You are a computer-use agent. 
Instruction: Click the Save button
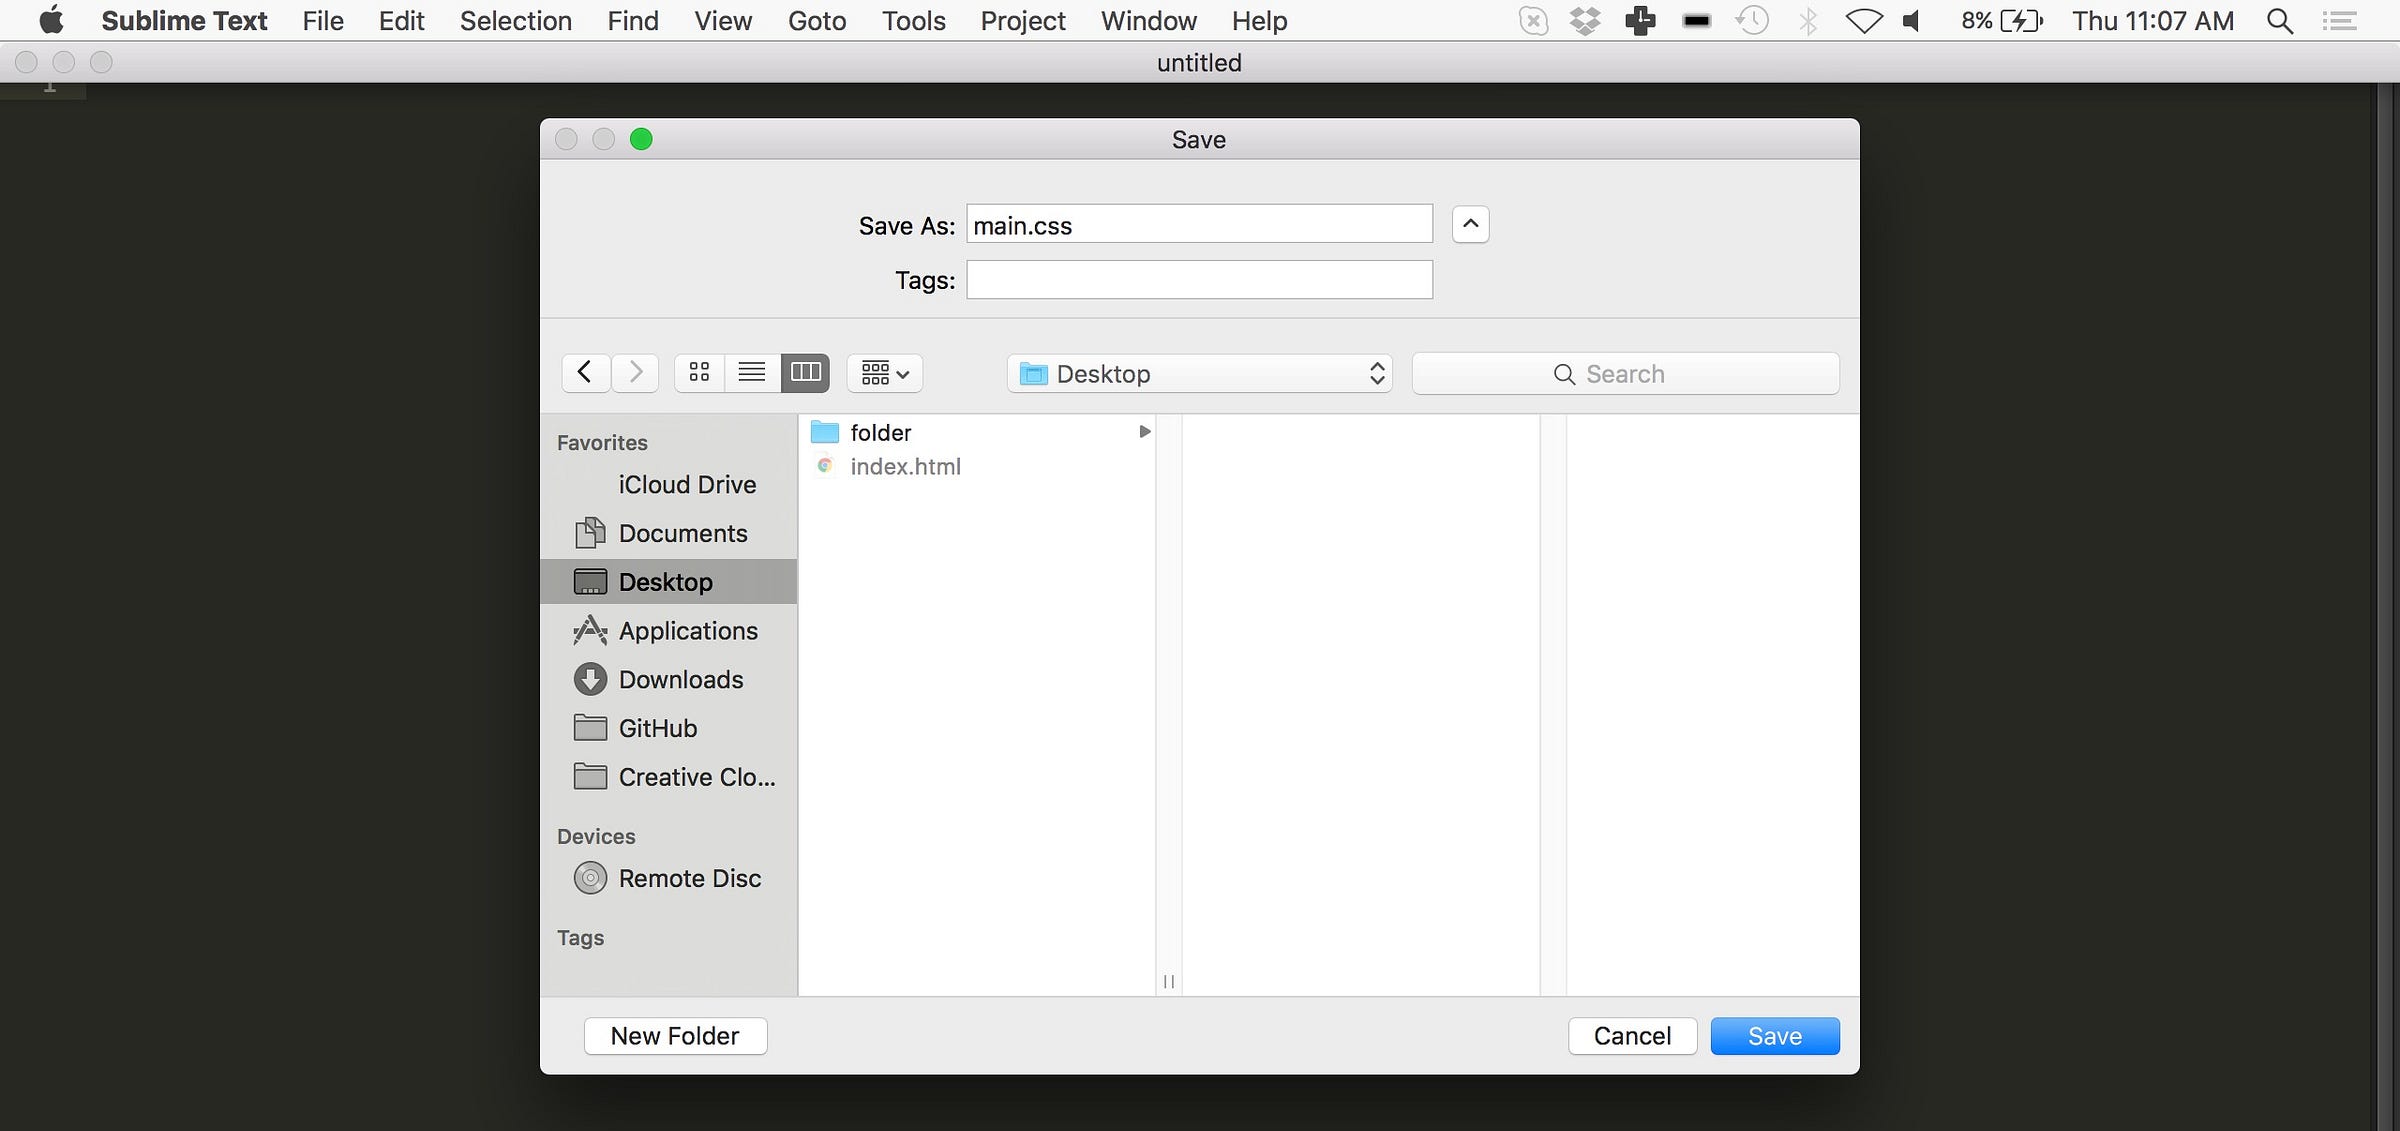[x=1774, y=1036]
